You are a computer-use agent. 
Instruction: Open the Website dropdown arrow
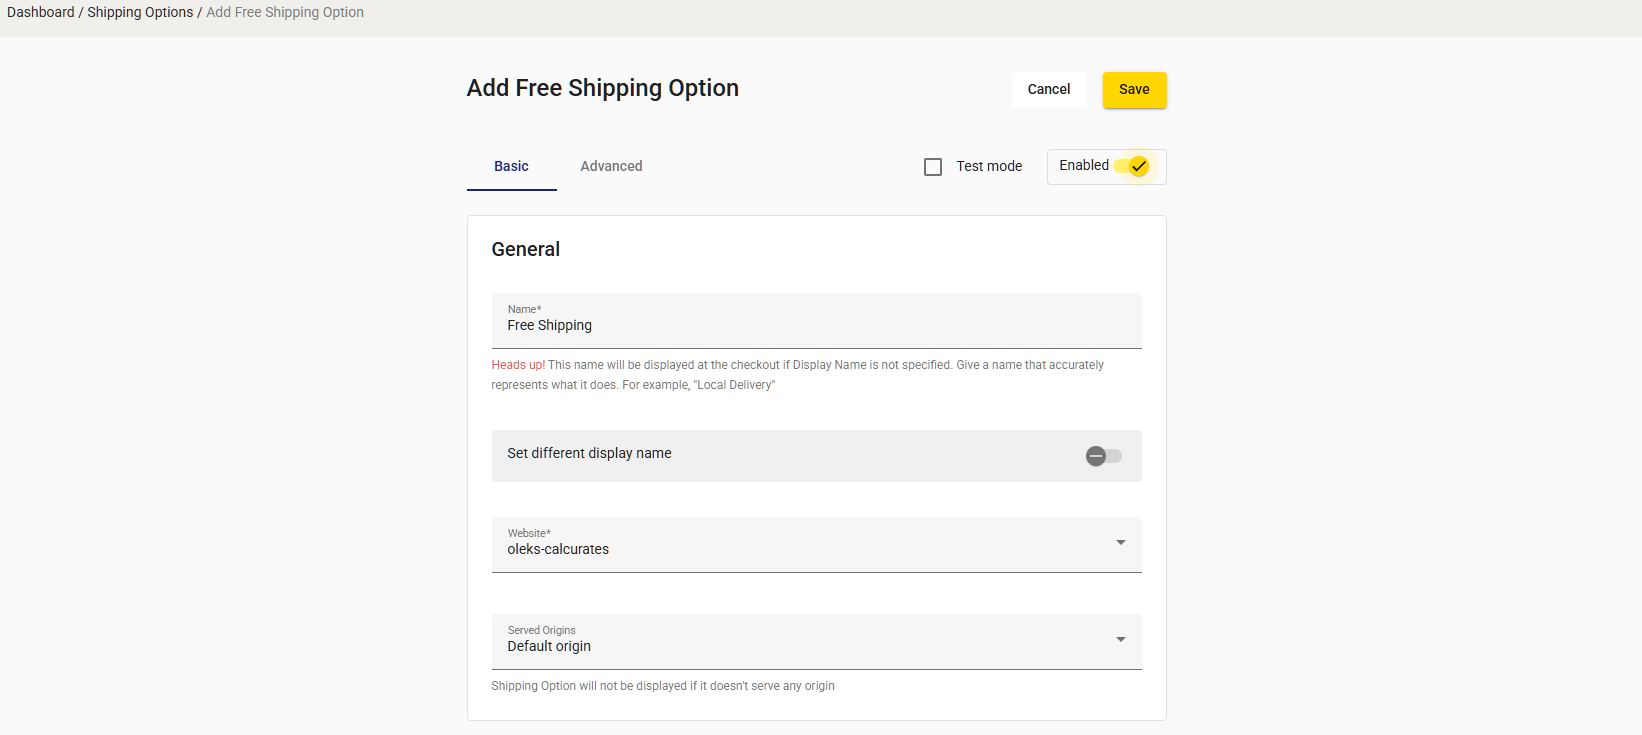coord(1120,543)
